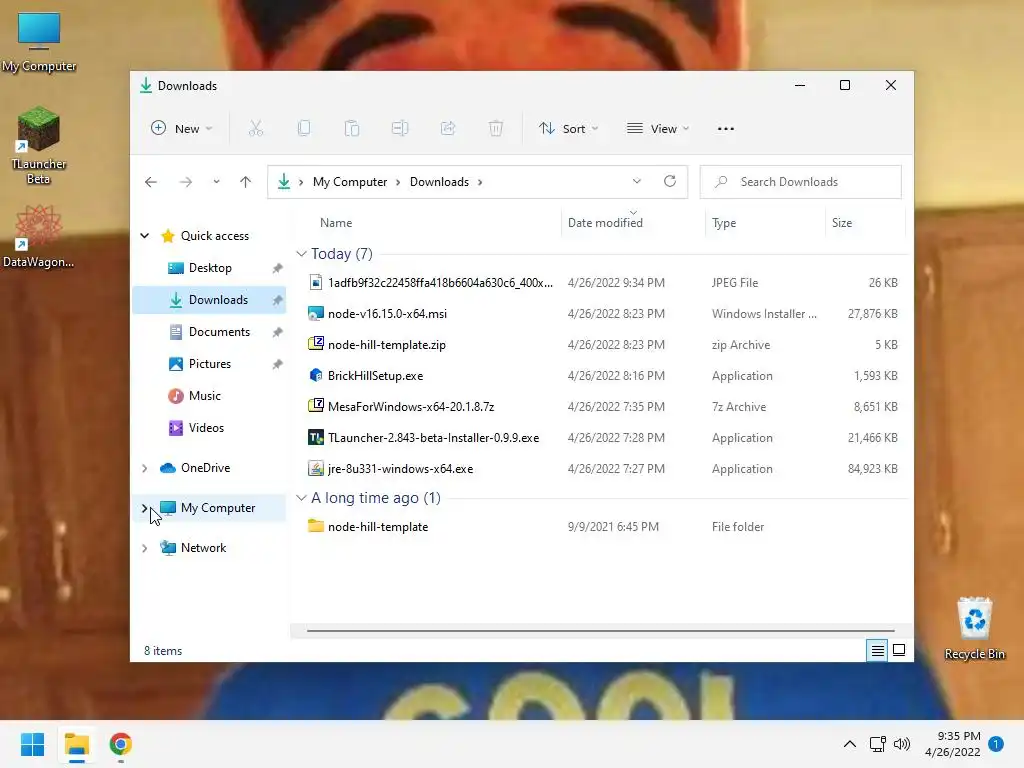Switch to details view layout icon
The width and height of the screenshot is (1024, 768).
tap(877, 650)
